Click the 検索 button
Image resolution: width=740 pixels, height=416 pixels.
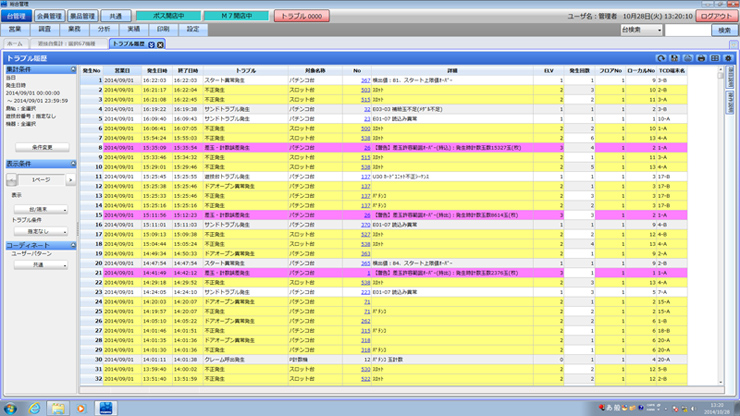[x=724, y=30]
